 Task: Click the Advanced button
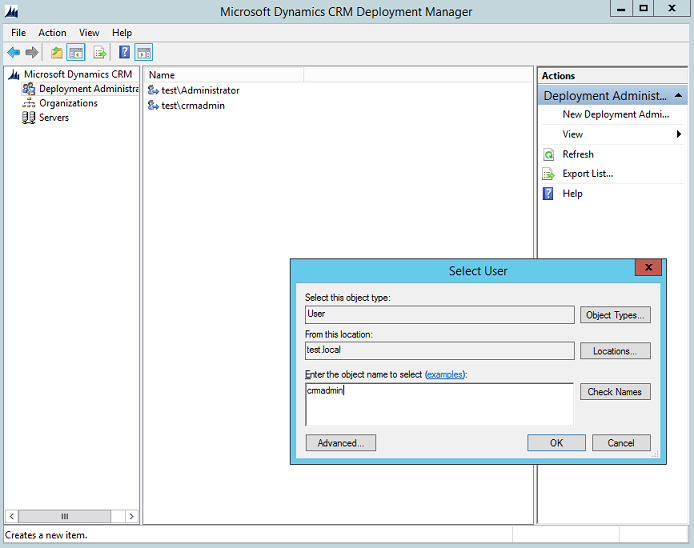point(341,443)
